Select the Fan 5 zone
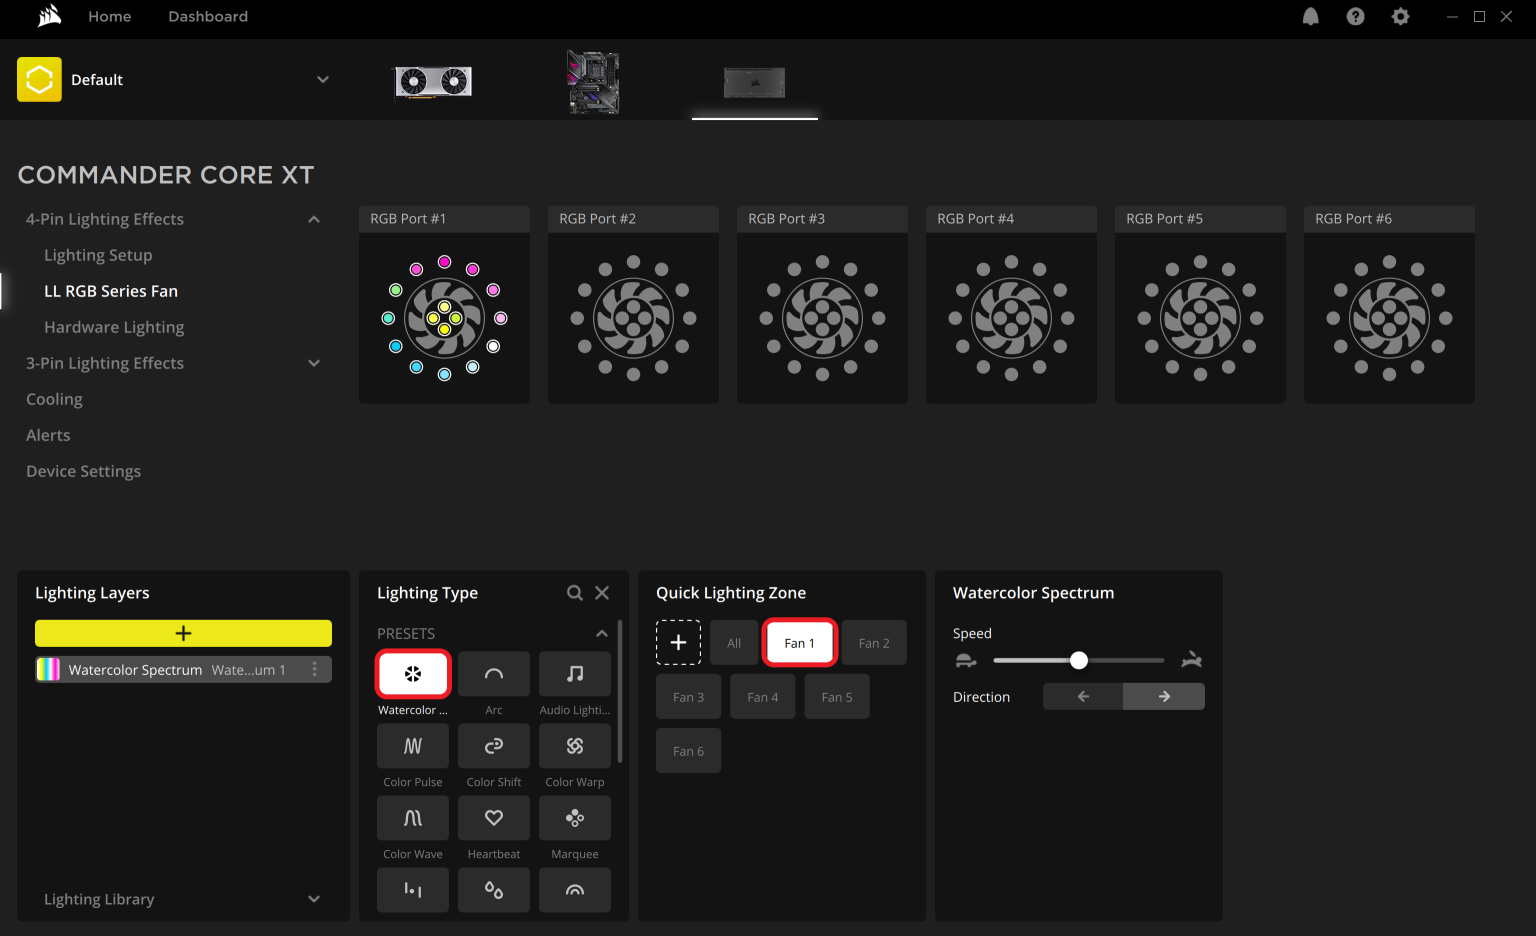 pyautogui.click(x=837, y=697)
